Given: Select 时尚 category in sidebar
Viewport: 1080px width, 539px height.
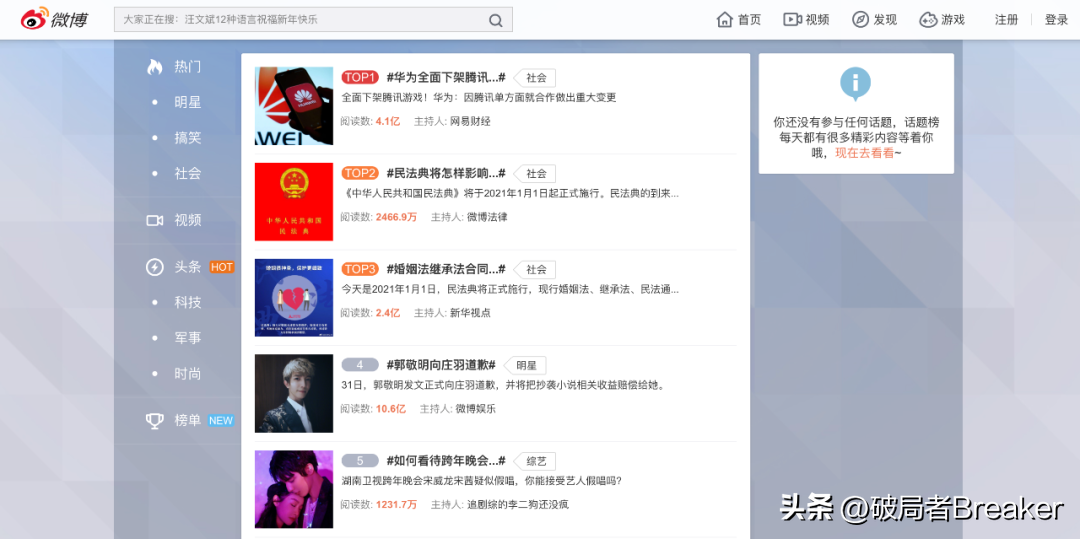Looking at the screenshot, I should click(x=187, y=374).
